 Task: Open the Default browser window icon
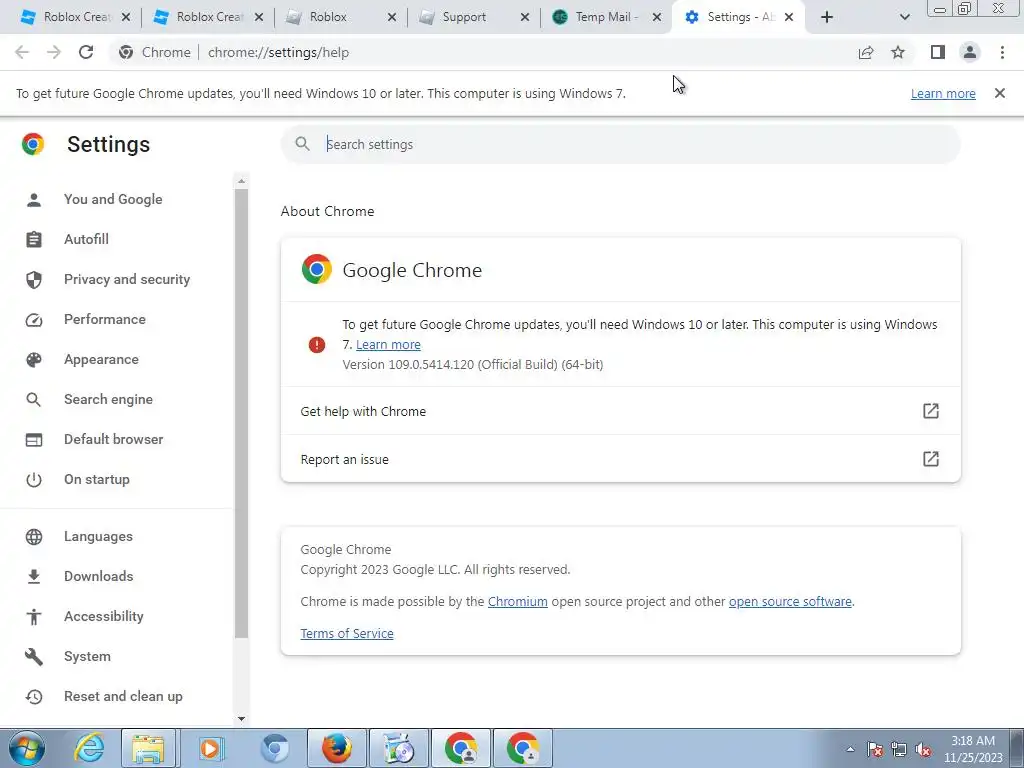click(34, 440)
